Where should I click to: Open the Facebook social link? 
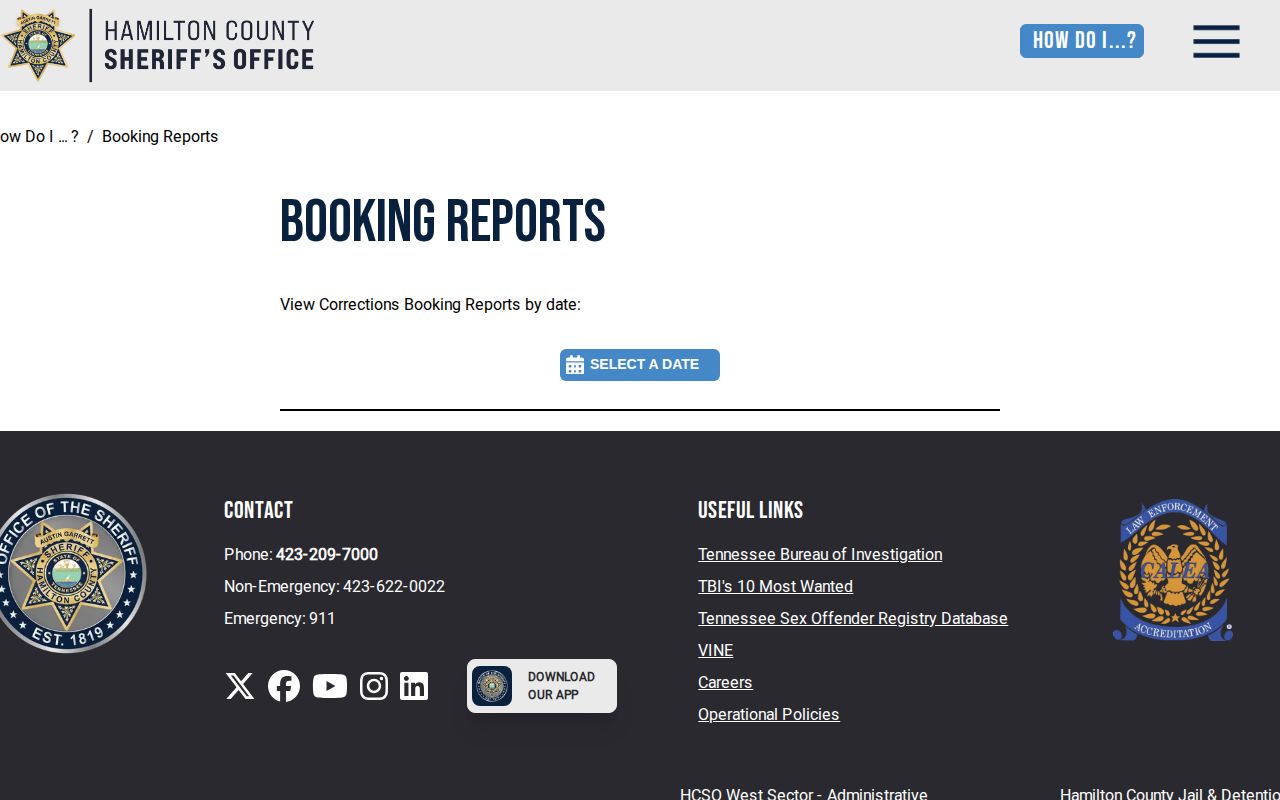pos(284,686)
